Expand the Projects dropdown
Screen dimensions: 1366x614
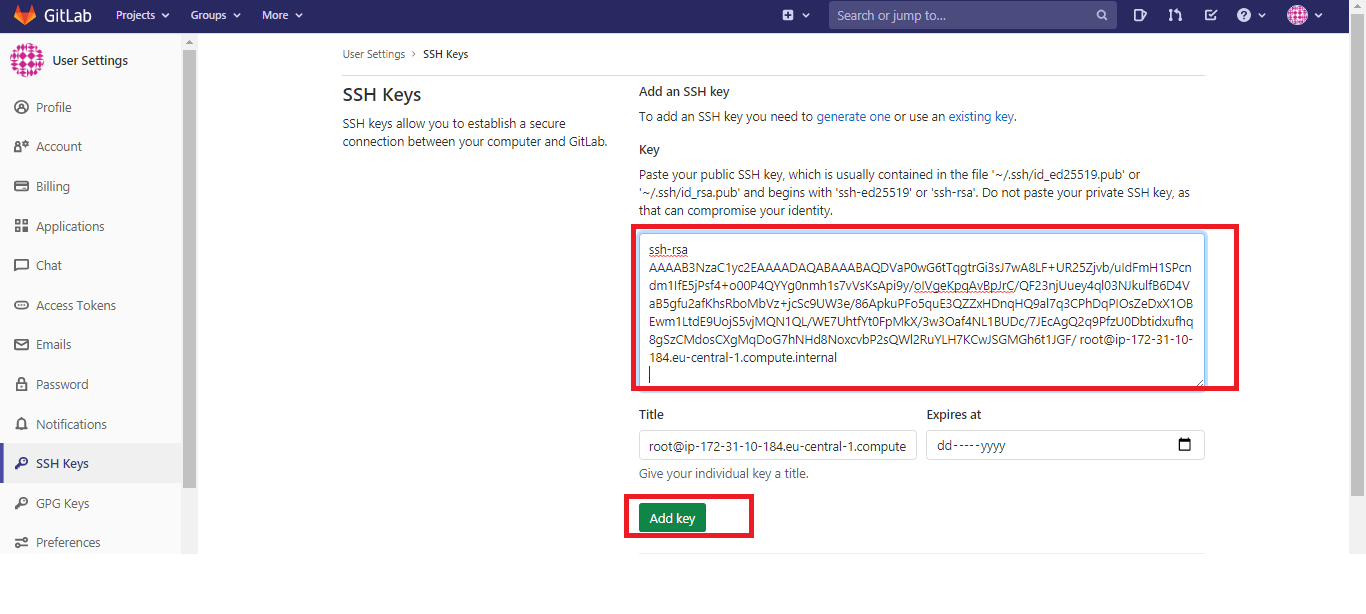click(x=142, y=15)
